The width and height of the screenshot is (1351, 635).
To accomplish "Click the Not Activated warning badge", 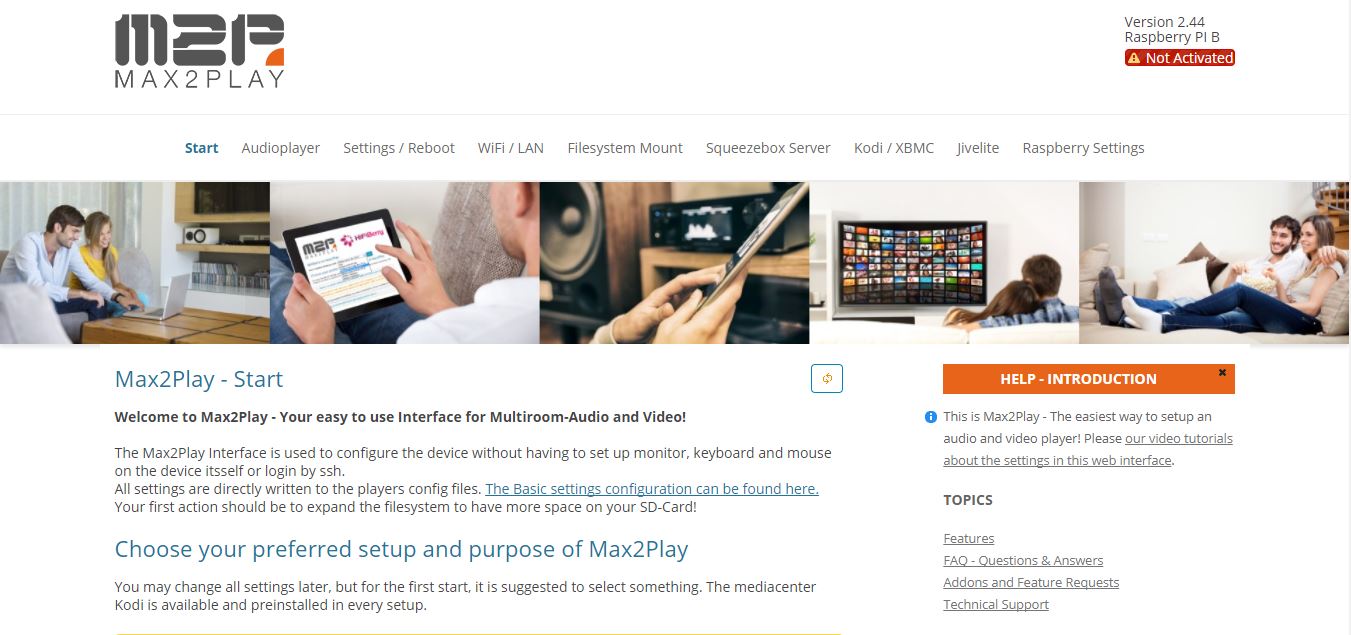I will point(1180,58).
